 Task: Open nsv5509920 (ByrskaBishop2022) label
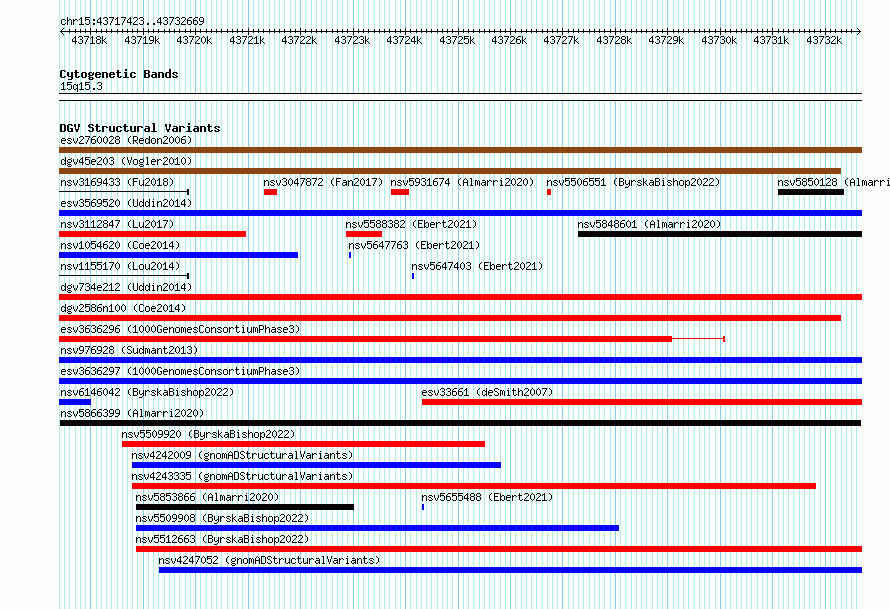click(x=208, y=434)
